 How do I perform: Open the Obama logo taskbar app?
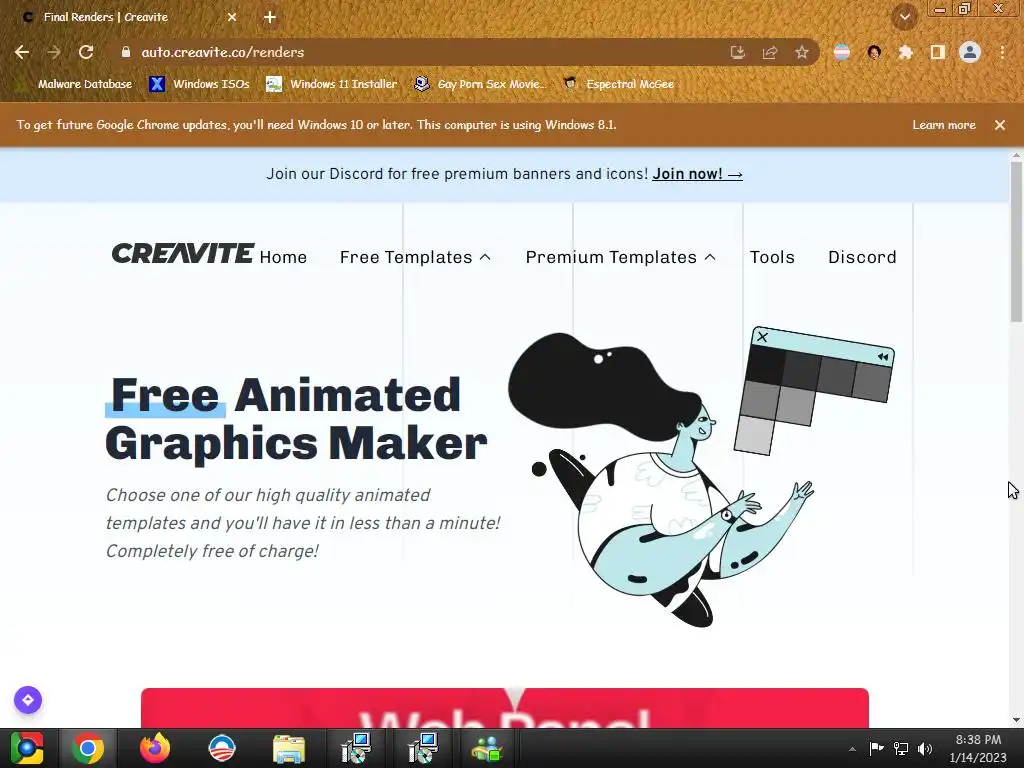[221, 748]
